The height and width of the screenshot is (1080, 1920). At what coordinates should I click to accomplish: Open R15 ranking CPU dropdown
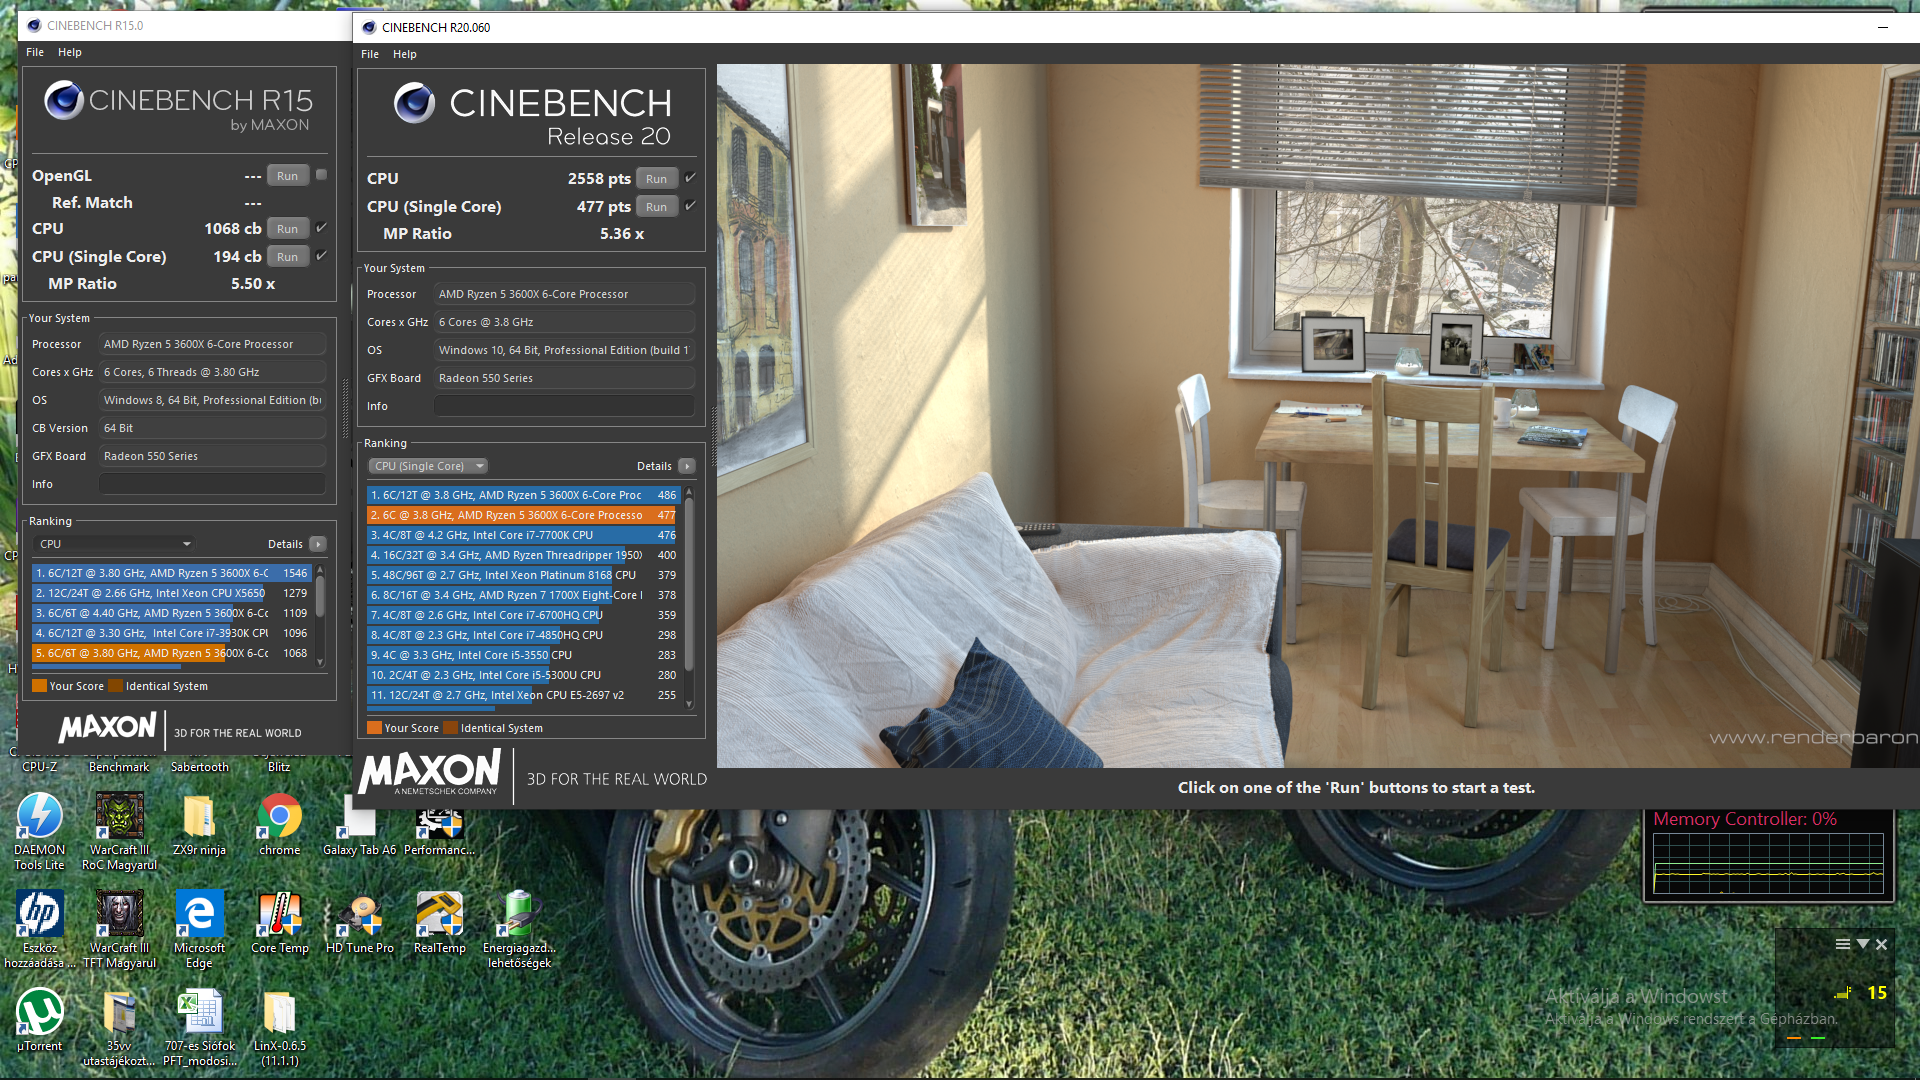coord(114,544)
